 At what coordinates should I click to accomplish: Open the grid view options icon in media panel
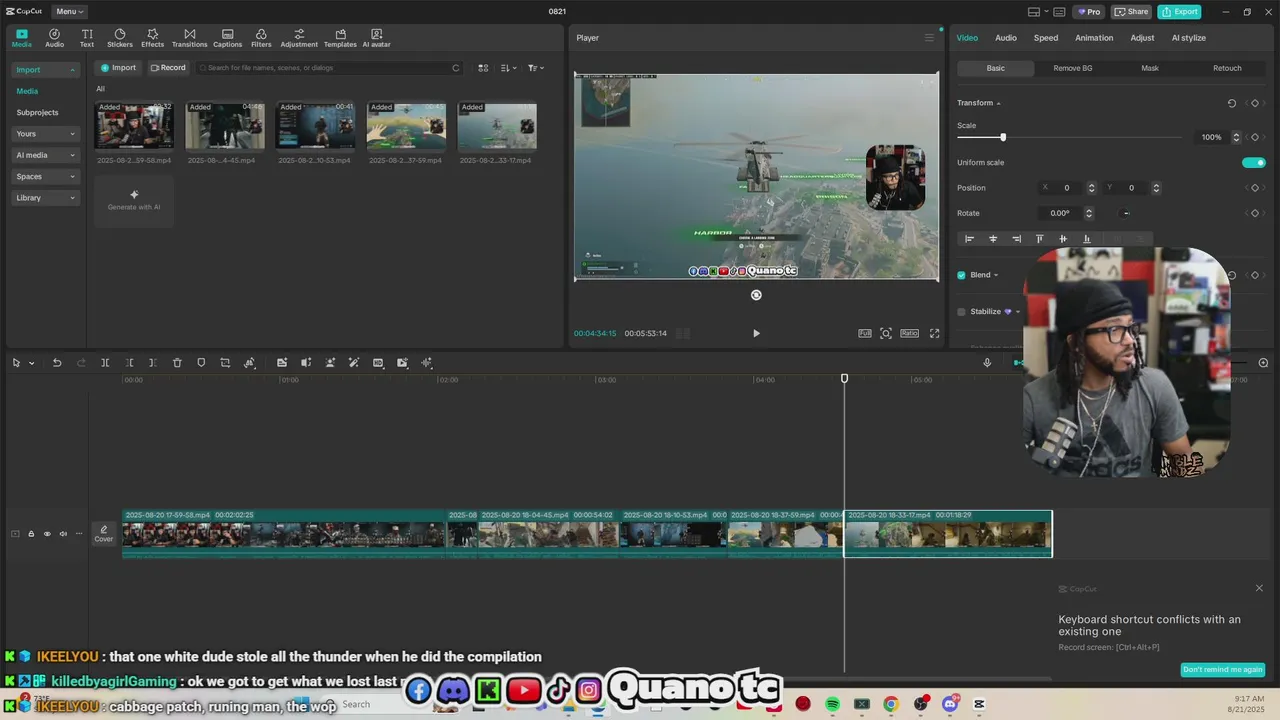click(x=483, y=68)
